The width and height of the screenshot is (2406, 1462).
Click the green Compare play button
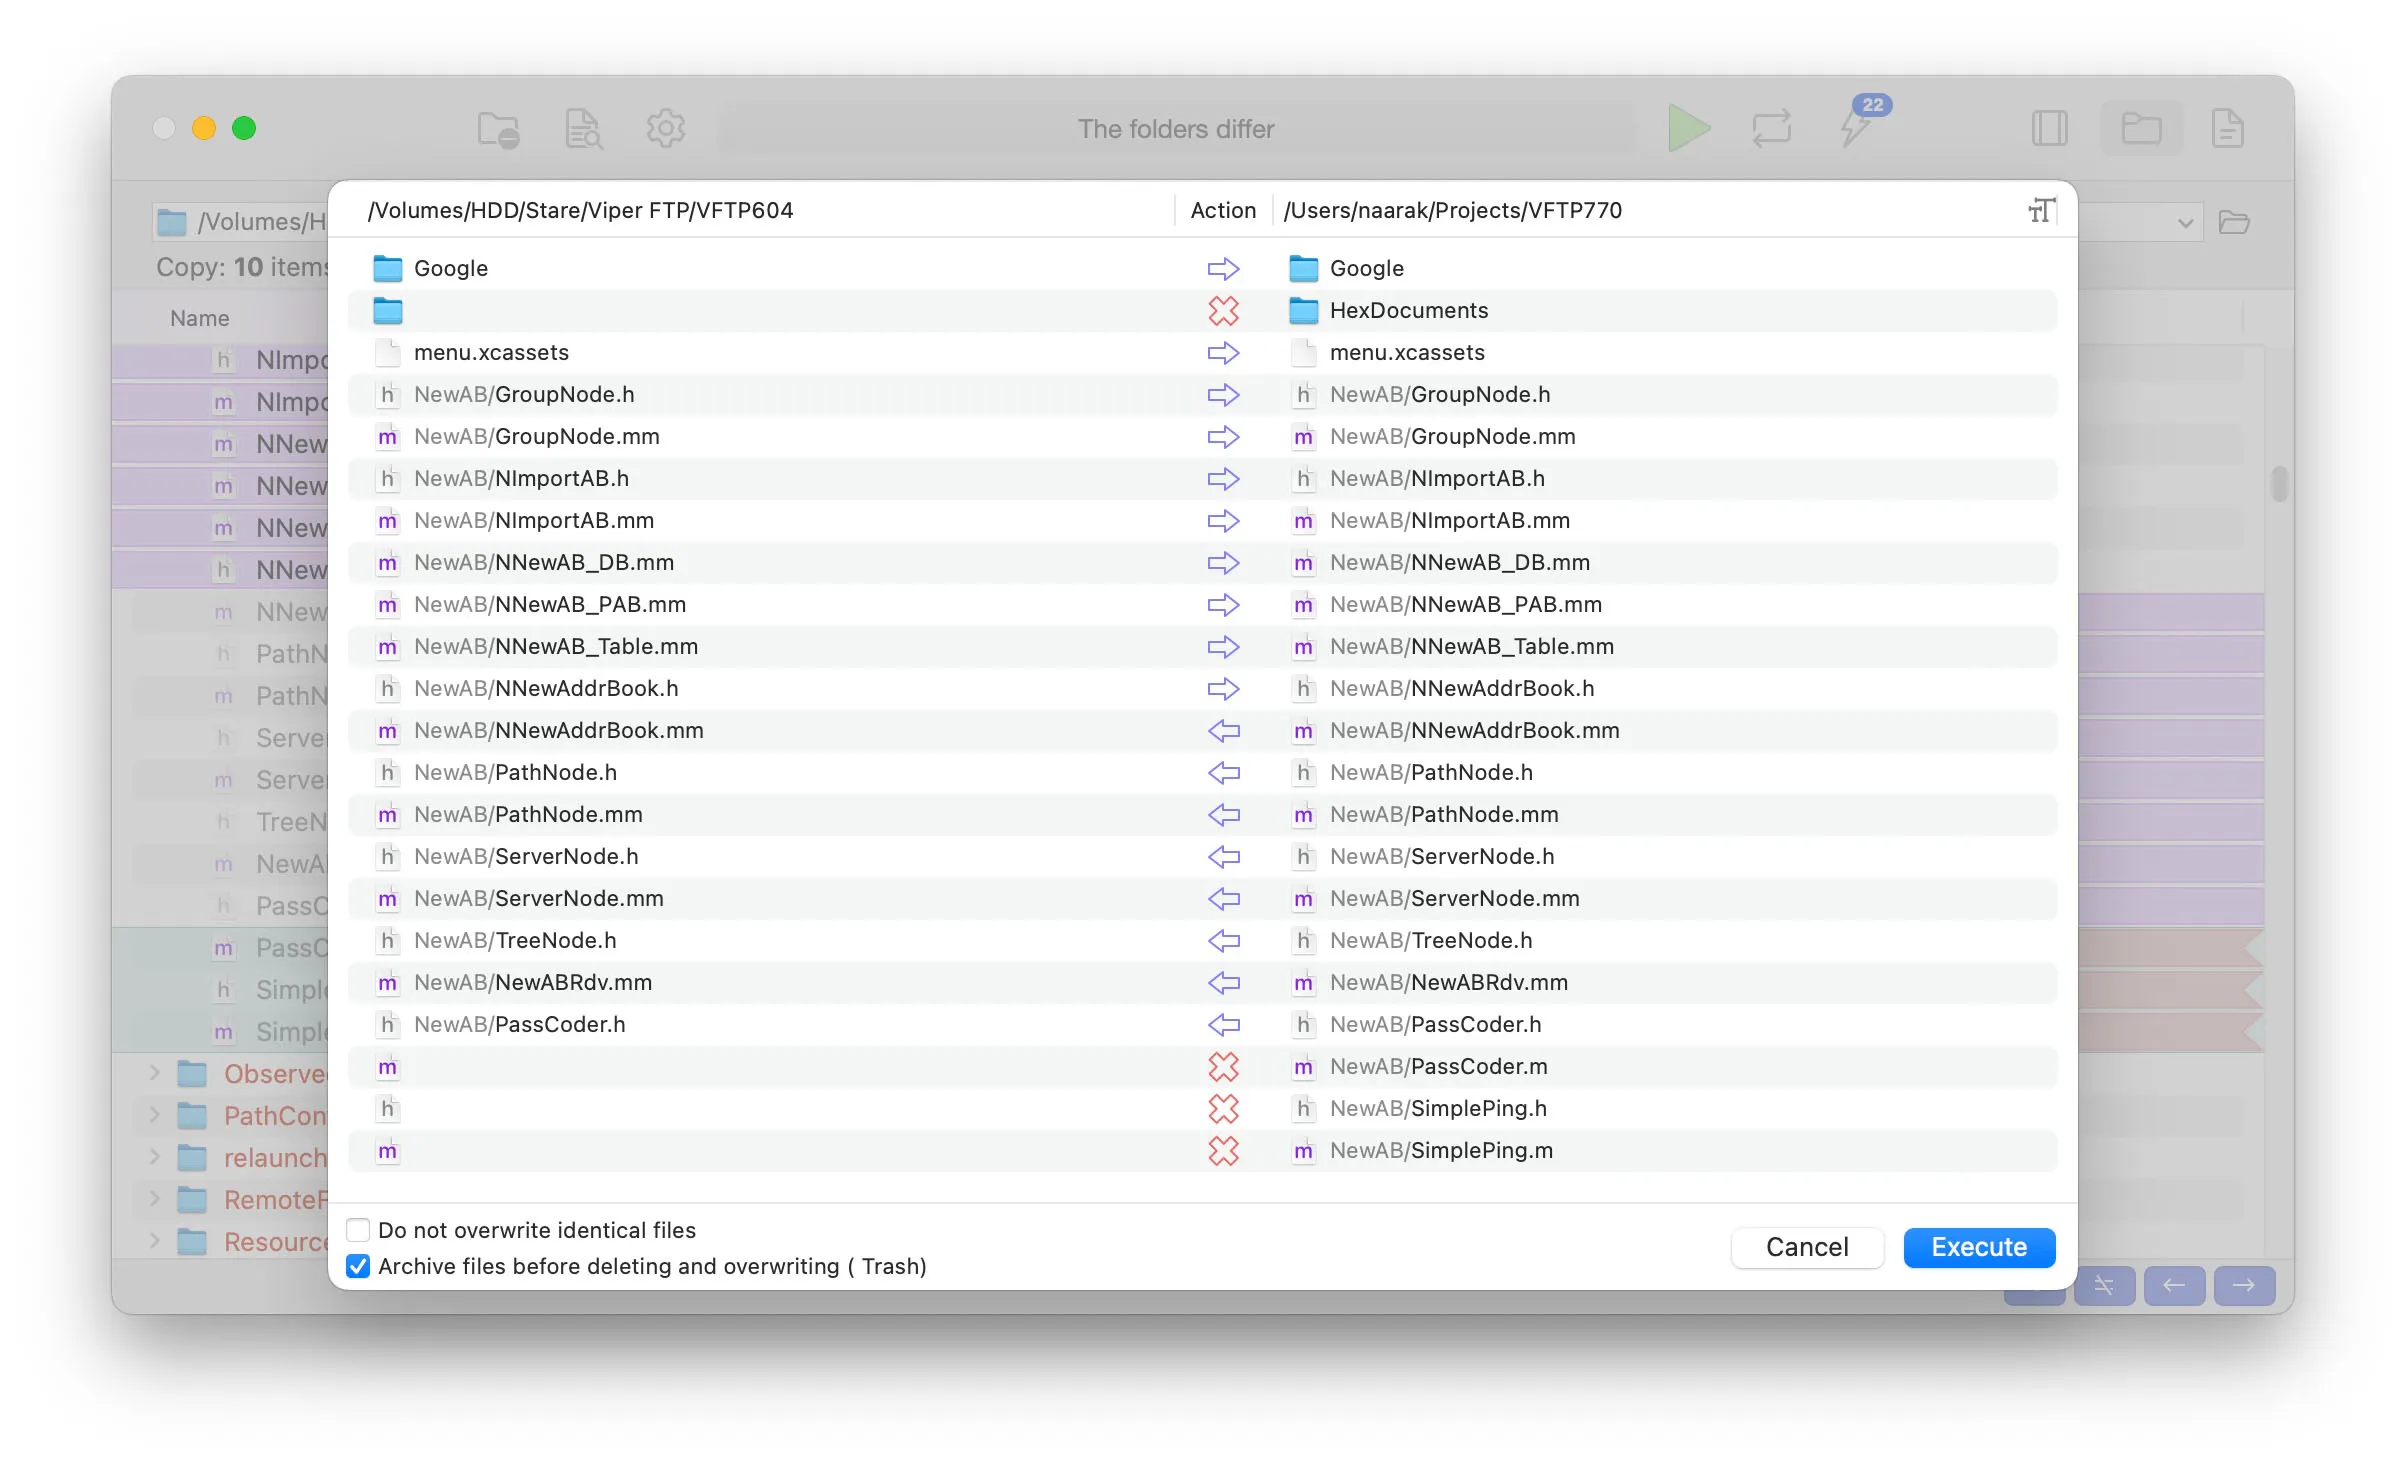1689,129
